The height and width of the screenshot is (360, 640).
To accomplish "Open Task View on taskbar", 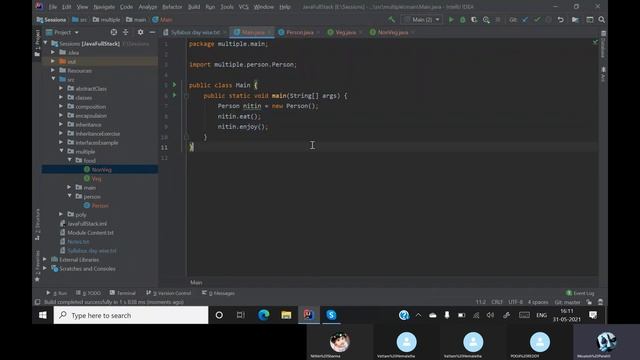I will tap(241, 315).
